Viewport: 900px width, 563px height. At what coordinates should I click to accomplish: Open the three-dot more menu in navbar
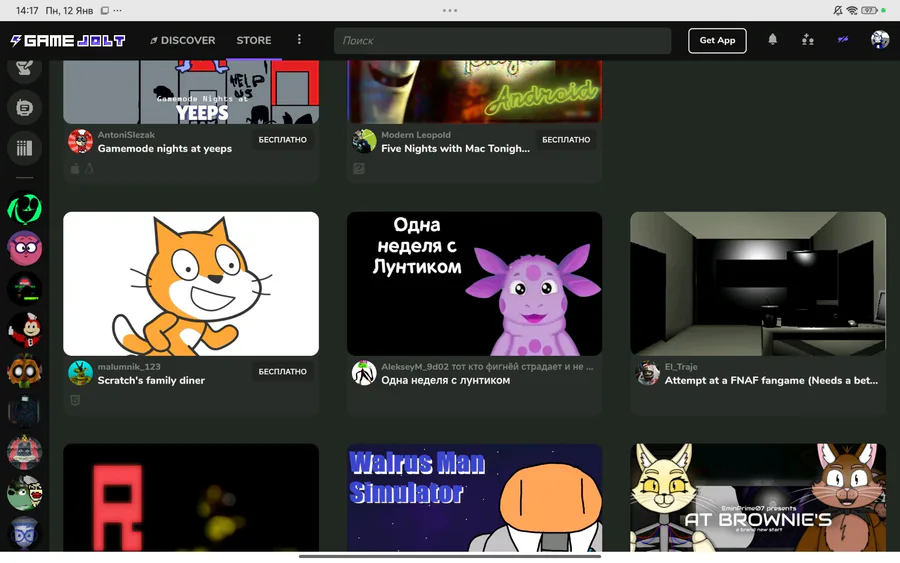(299, 40)
